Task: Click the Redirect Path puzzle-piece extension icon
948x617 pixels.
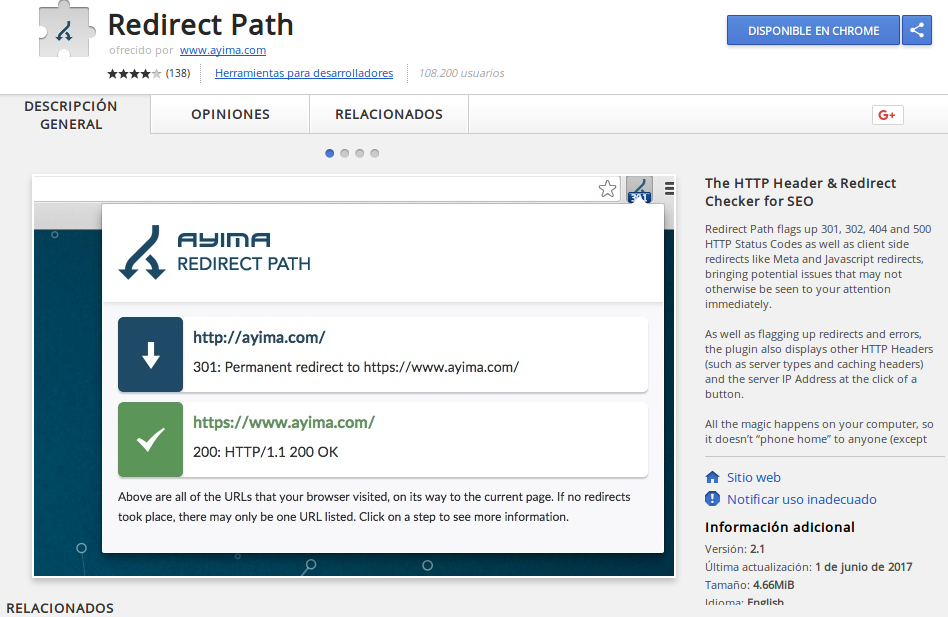Action: click(x=67, y=30)
